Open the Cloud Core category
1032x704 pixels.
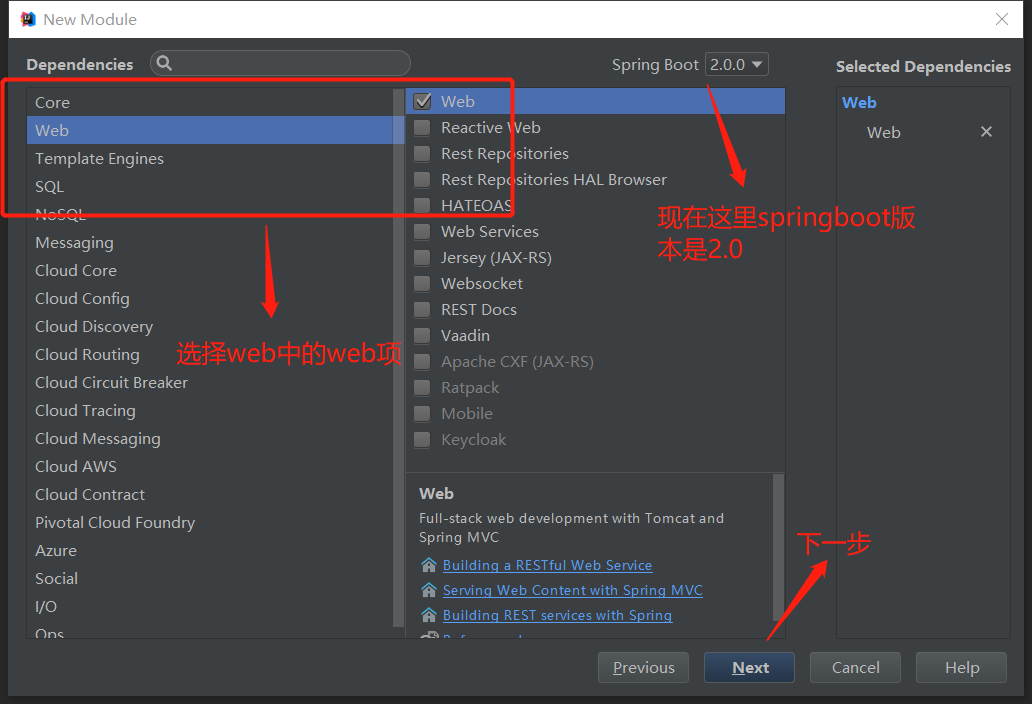point(209,270)
